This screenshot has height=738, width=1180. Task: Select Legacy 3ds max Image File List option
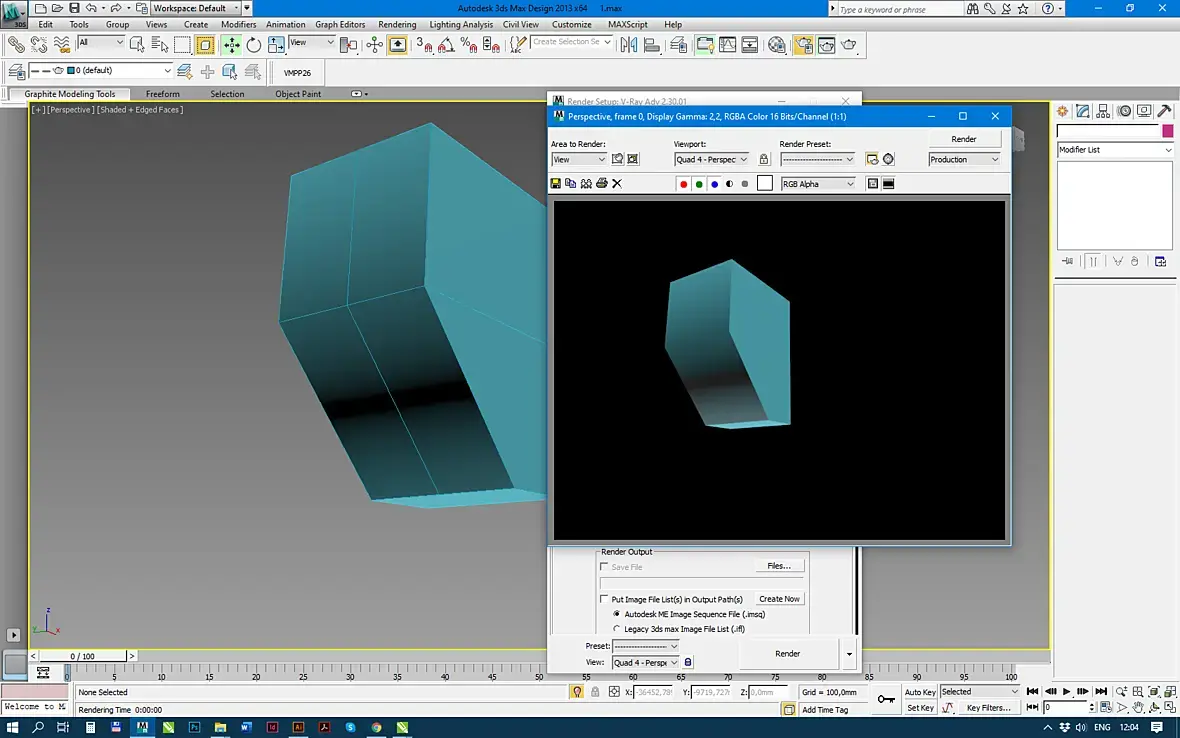(x=617, y=629)
